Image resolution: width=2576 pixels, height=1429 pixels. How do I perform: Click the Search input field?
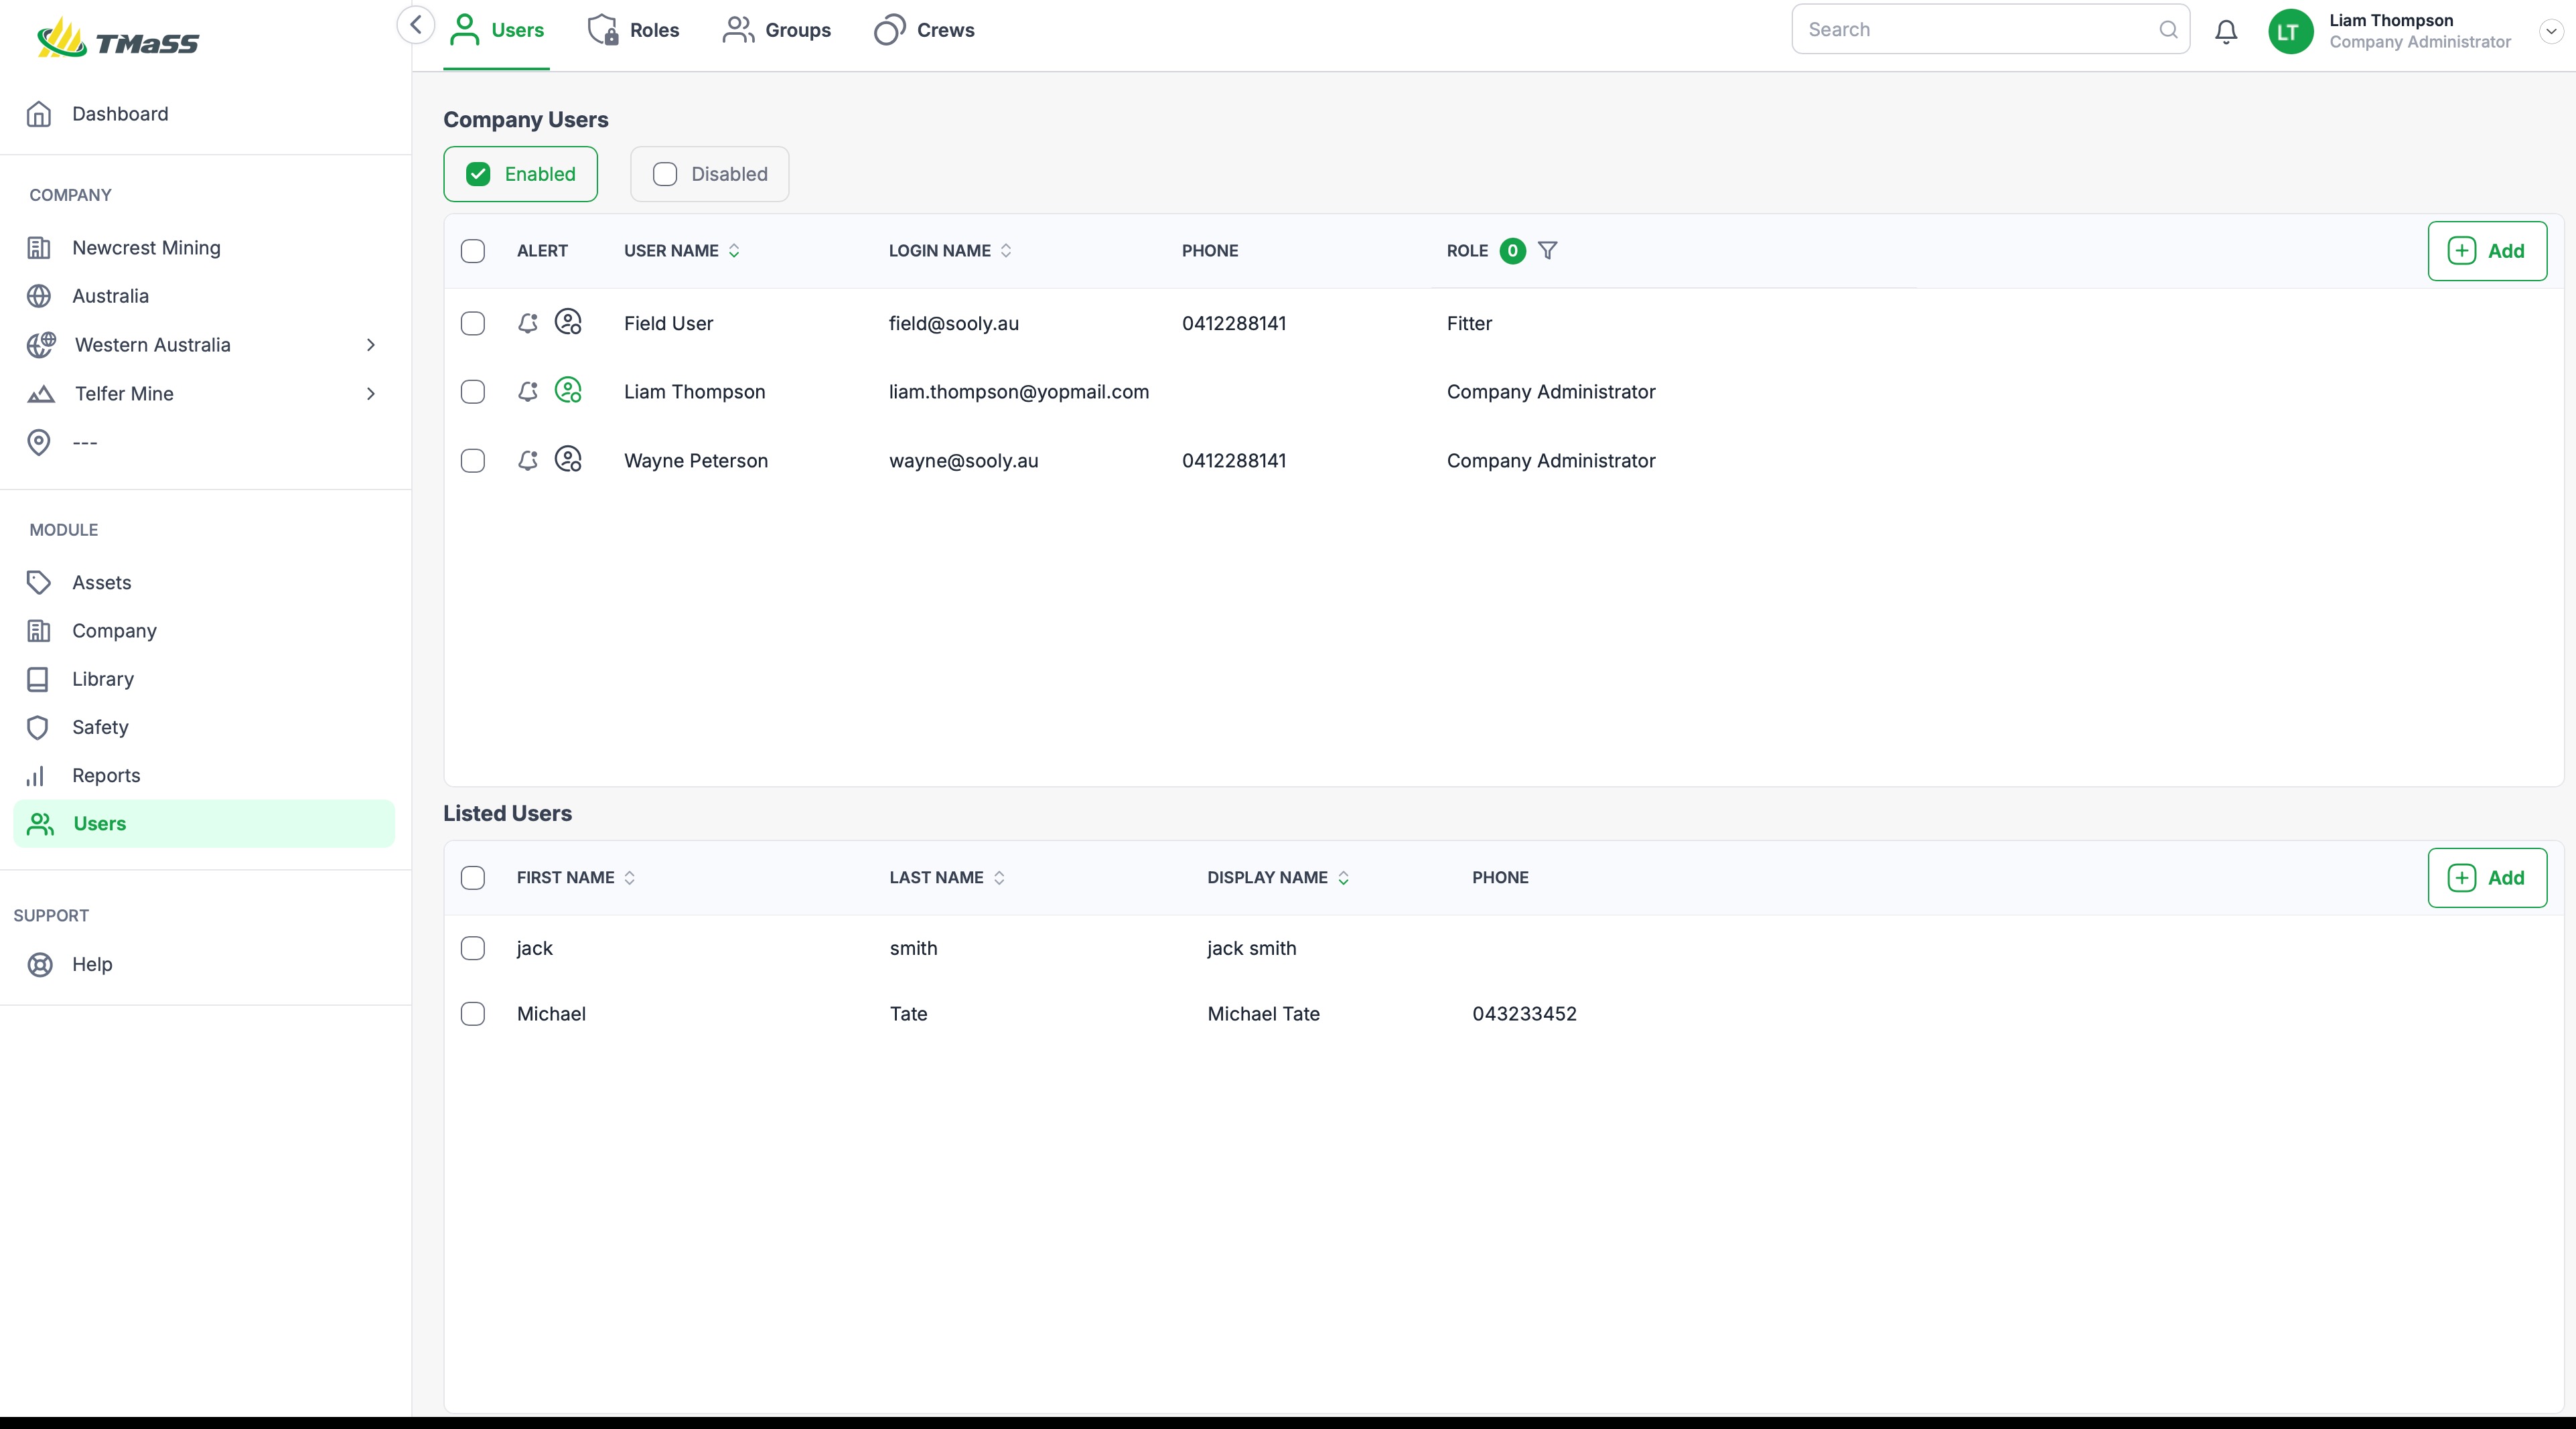coord(1970,30)
